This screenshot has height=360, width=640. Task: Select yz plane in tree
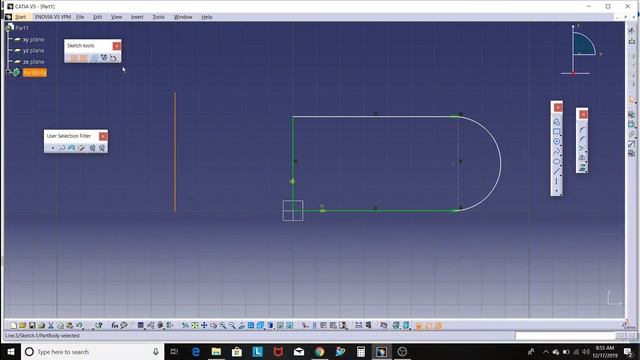pyautogui.click(x=33, y=51)
